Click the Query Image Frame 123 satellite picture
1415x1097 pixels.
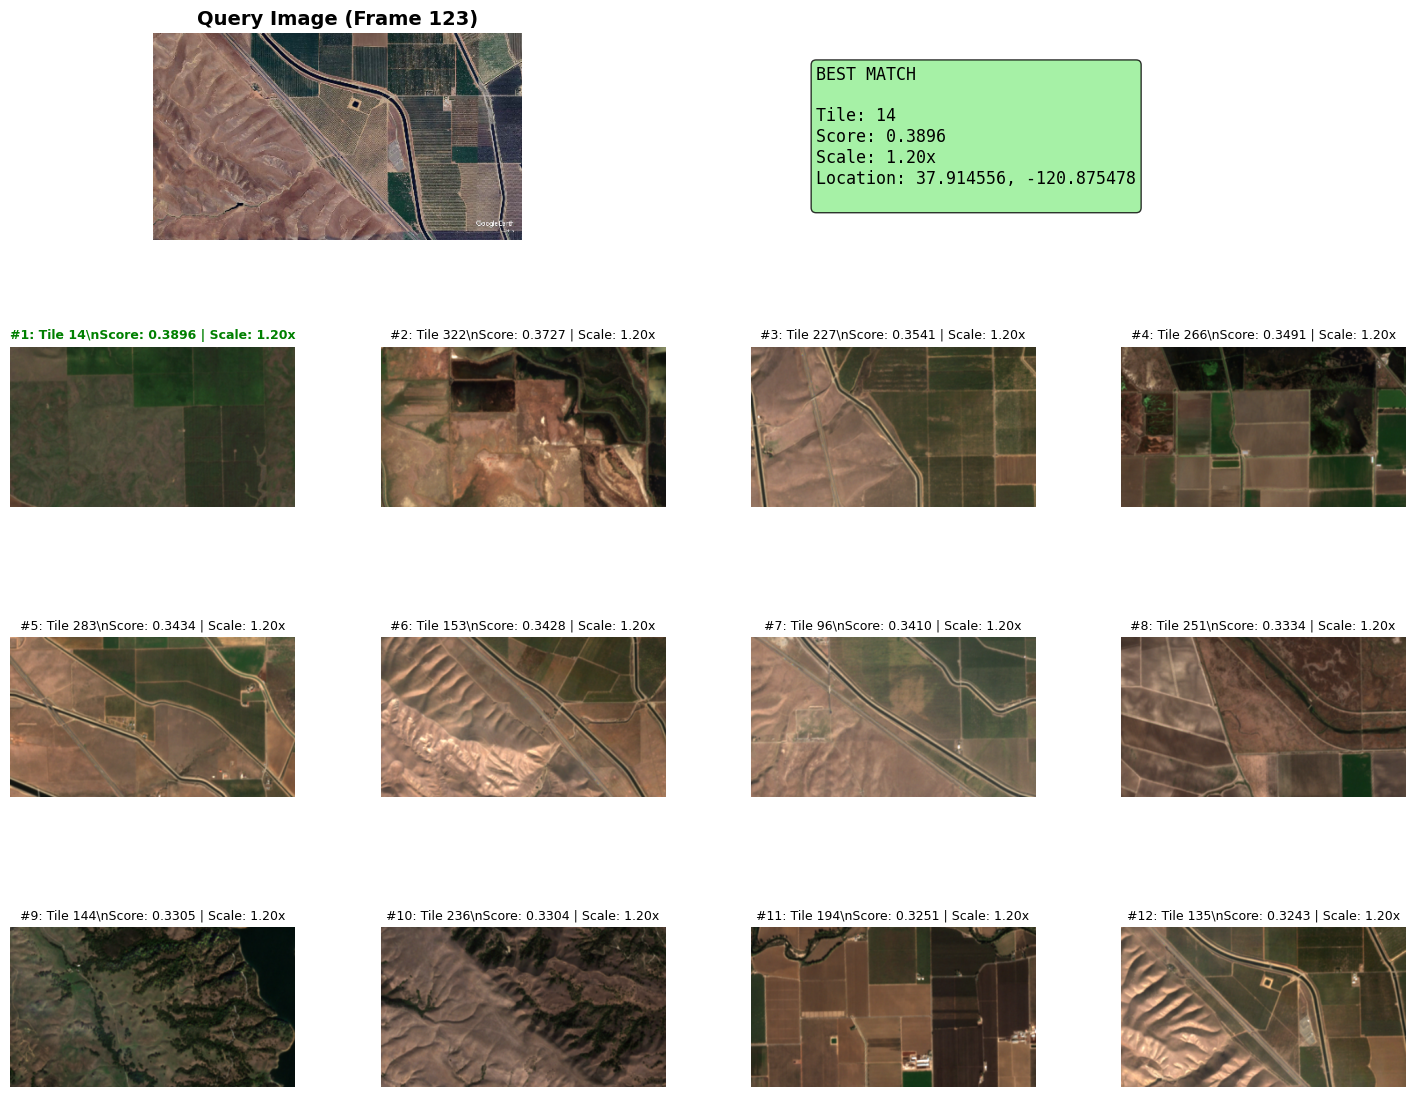(x=337, y=136)
